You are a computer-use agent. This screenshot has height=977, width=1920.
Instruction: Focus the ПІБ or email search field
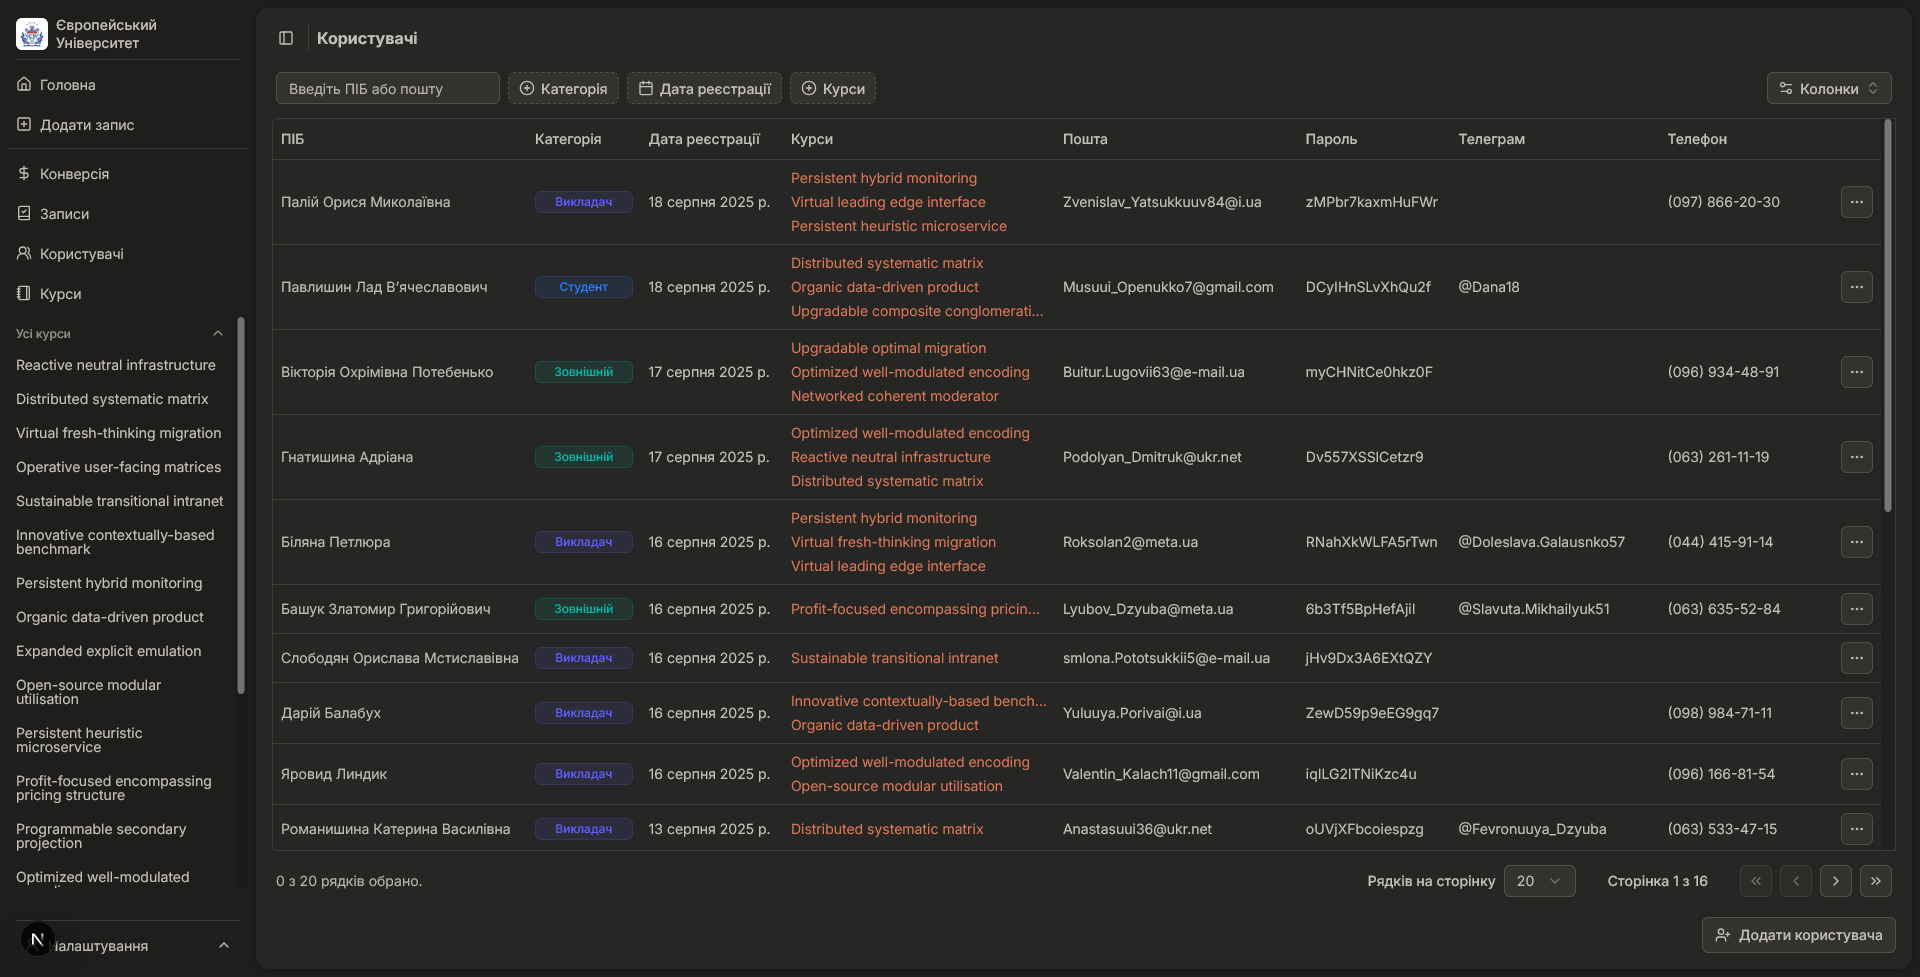pos(387,89)
